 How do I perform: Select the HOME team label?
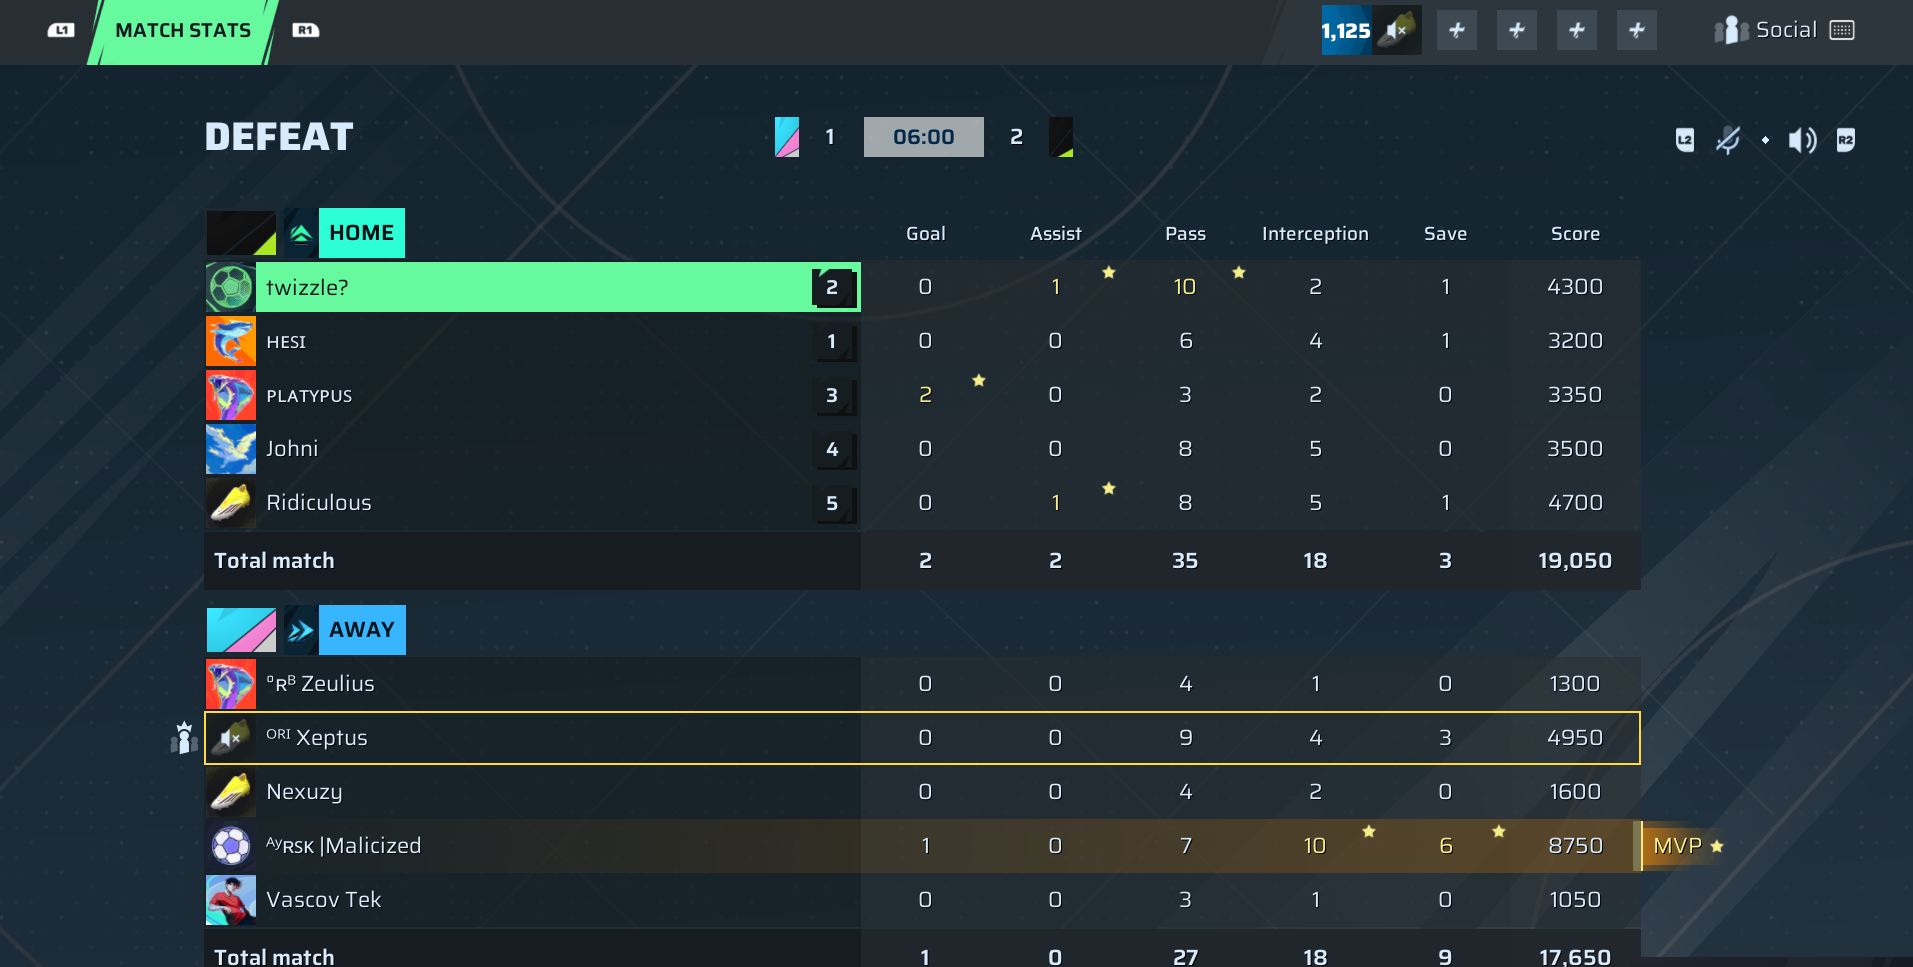coord(361,233)
